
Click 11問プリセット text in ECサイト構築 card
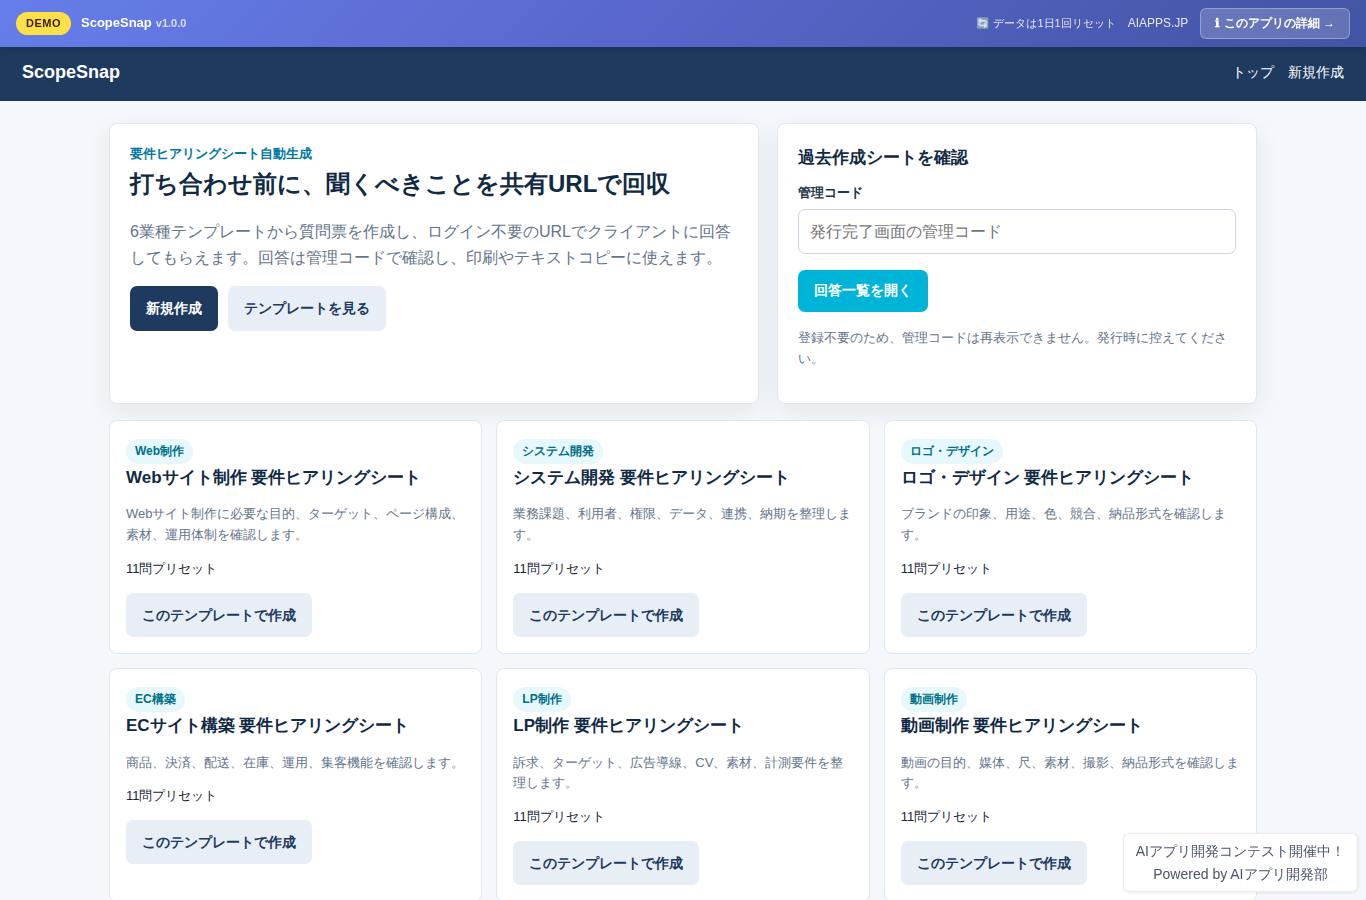[171, 796]
